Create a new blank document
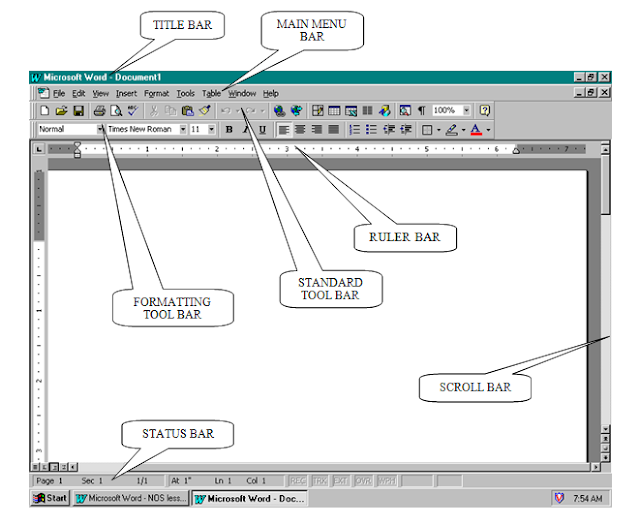 coord(44,111)
